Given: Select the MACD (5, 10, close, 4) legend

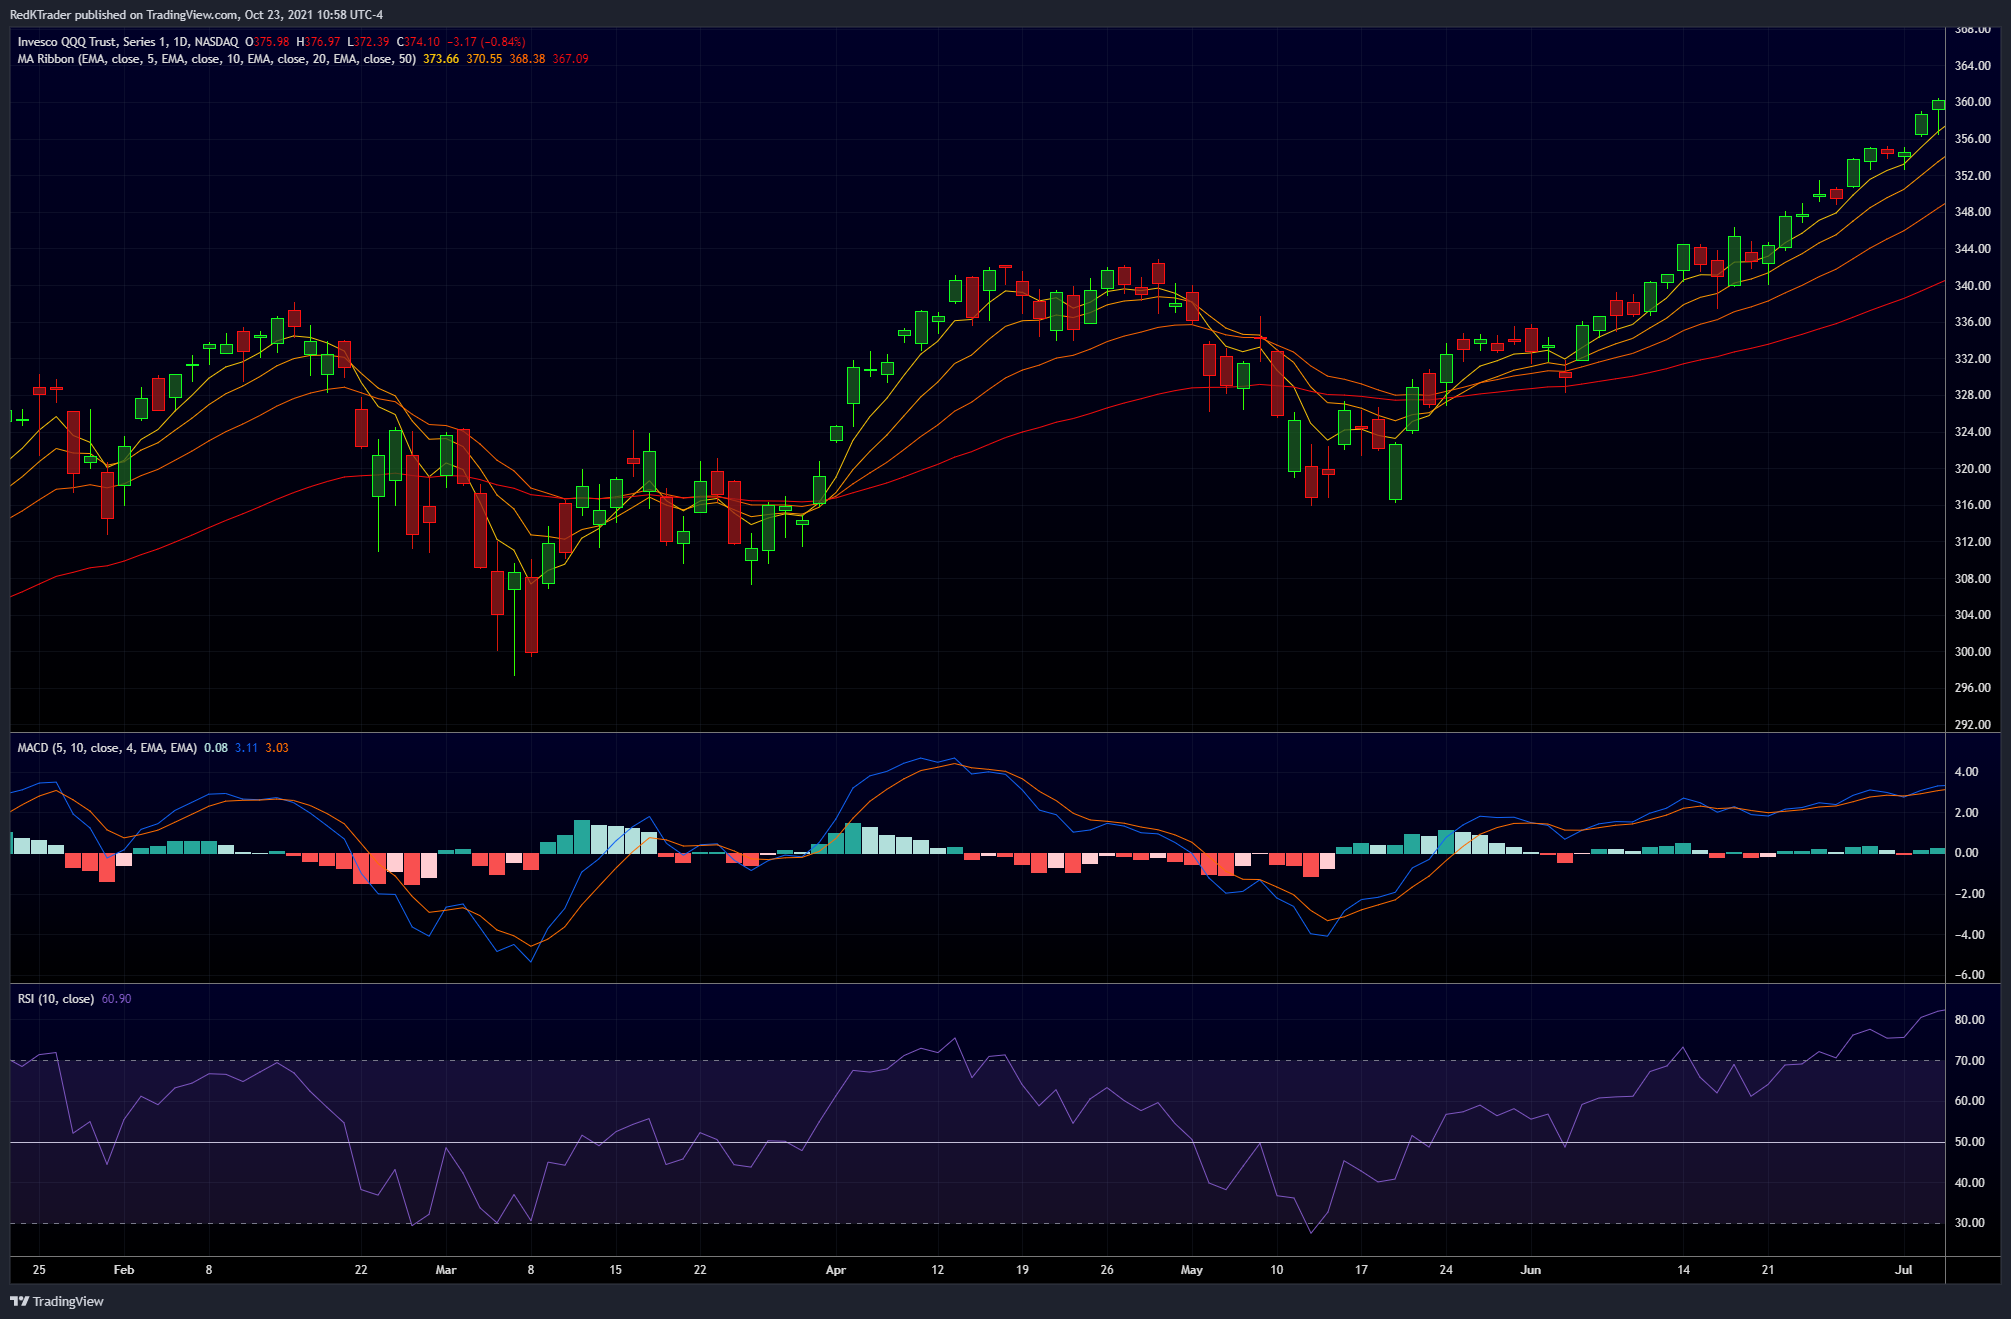Looking at the screenshot, I should [x=107, y=748].
